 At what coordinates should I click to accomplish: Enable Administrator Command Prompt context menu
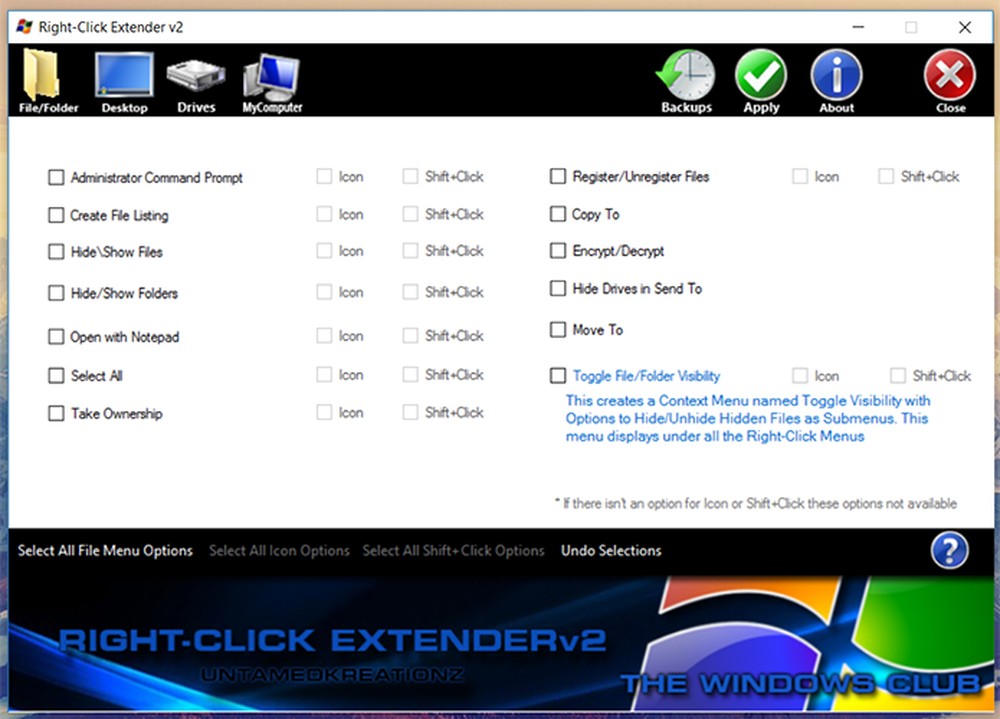pos(56,177)
